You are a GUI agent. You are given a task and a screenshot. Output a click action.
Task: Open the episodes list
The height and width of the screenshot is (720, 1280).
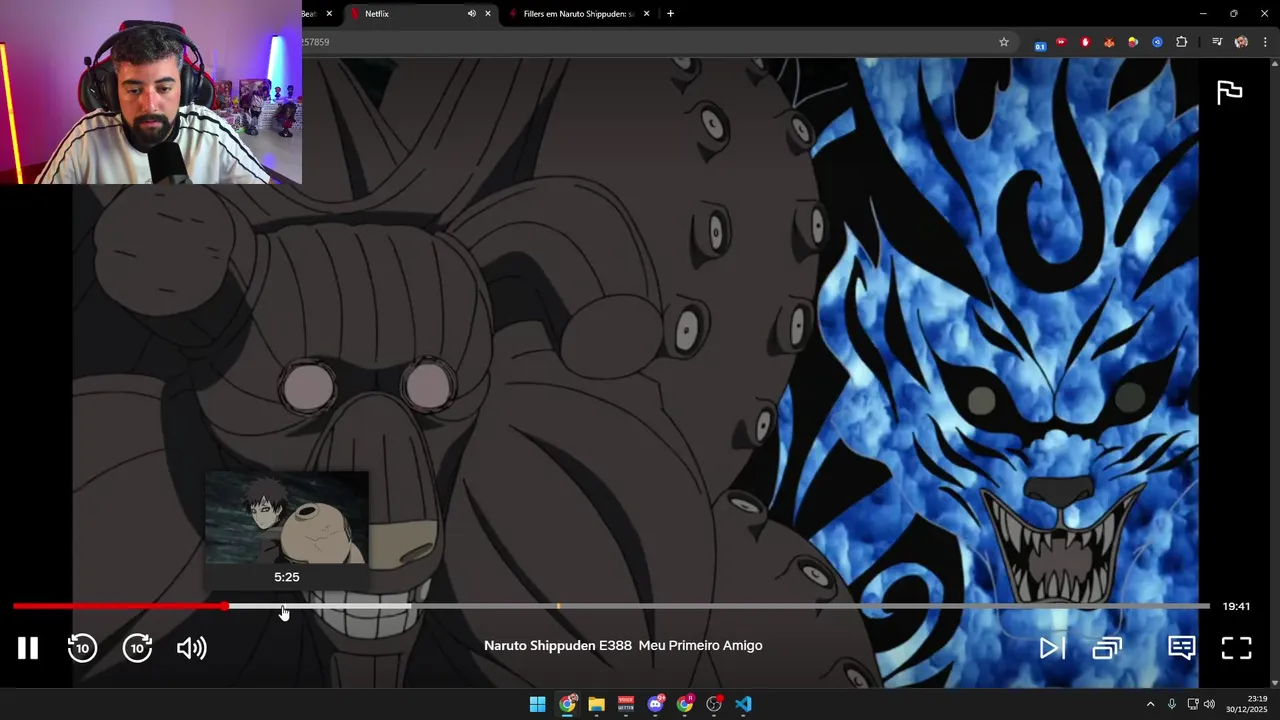1107,648
